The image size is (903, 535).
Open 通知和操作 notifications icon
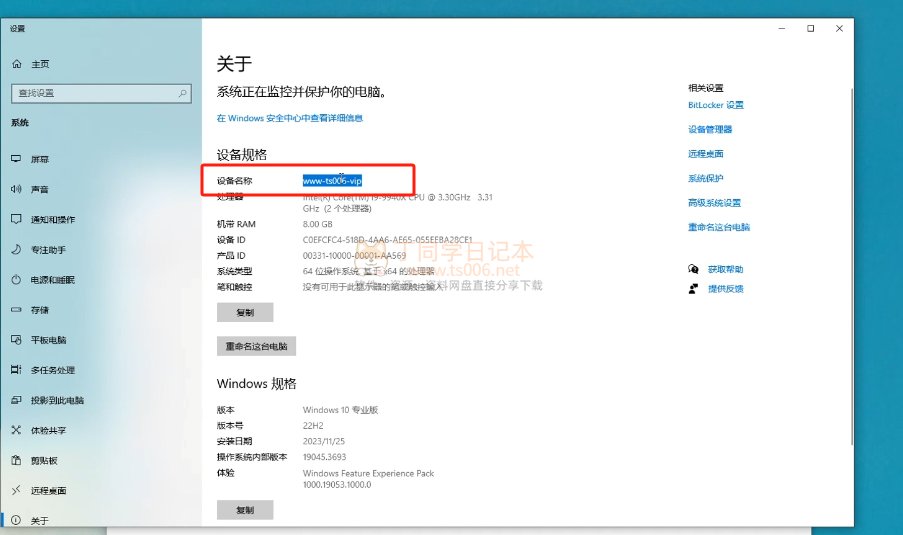pyautogui.click(x=16, y=219)
